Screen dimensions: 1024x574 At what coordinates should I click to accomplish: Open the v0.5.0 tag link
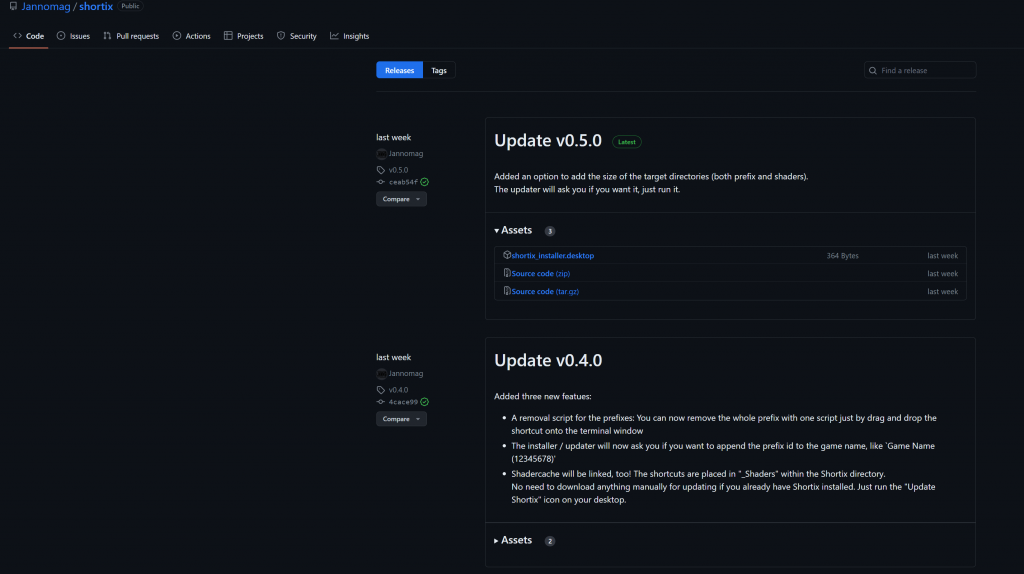tap(398, 170)
